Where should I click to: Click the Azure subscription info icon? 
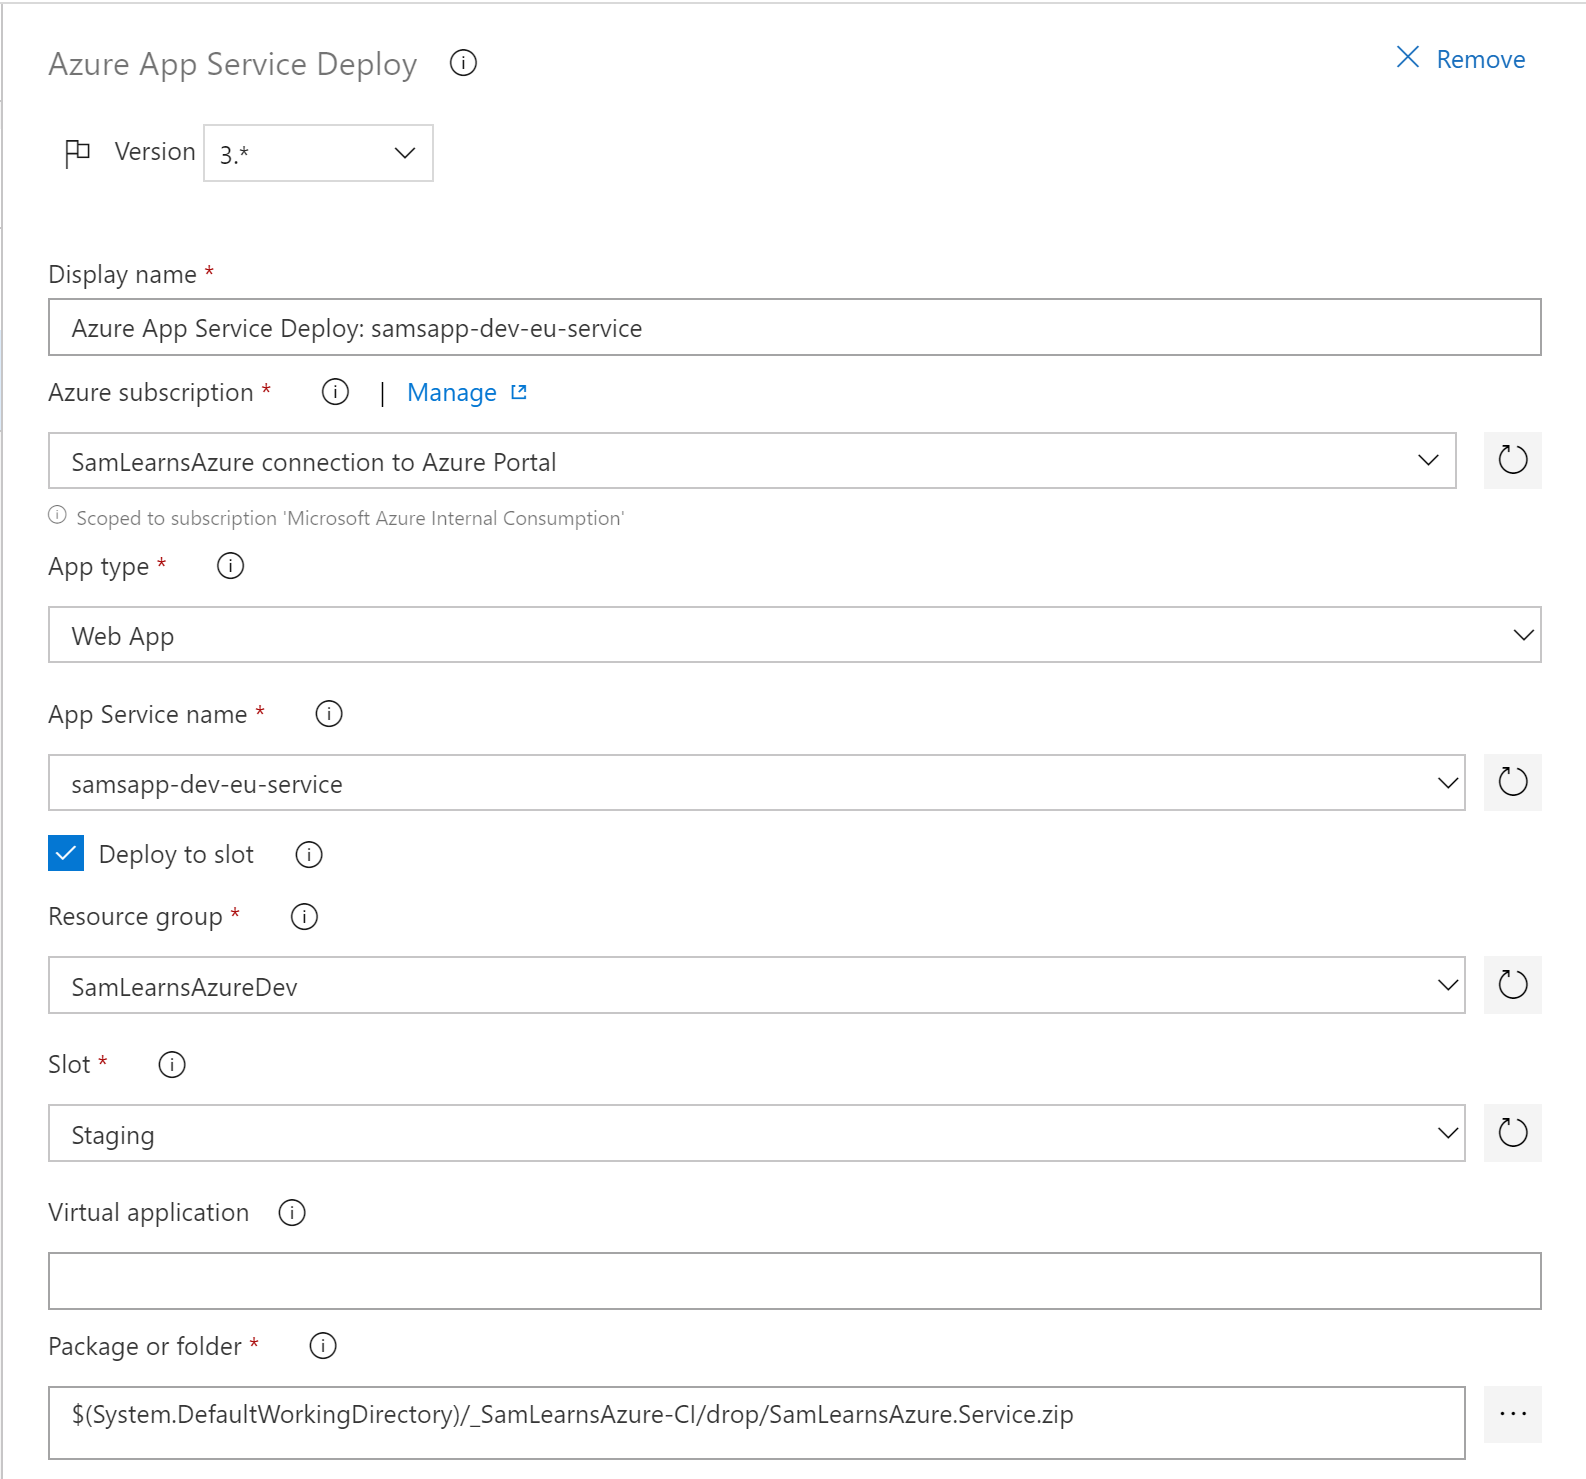point(335,392)
